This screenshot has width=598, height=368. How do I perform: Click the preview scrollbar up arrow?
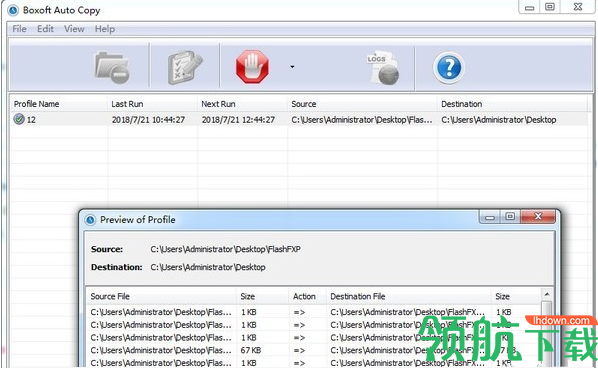[547, 294]
